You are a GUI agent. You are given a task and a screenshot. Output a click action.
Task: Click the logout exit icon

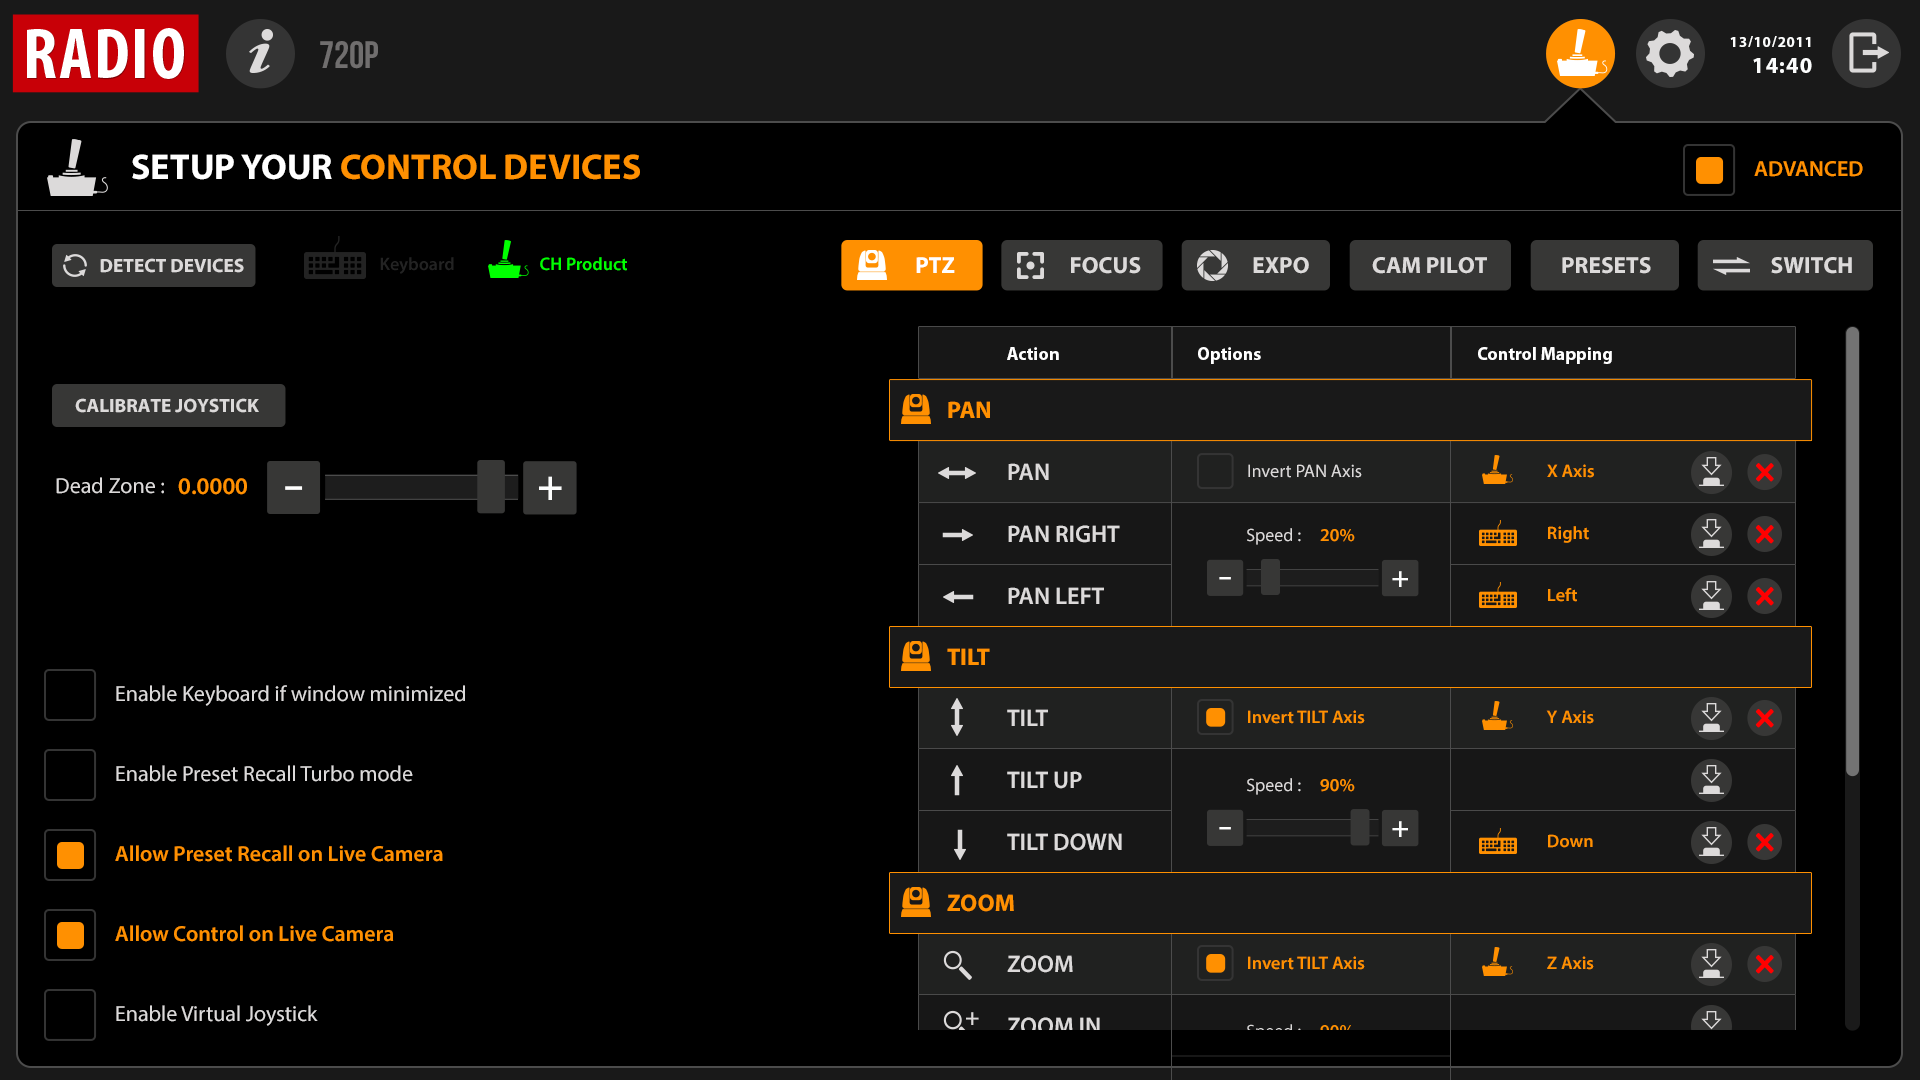tap(1866, 54)
